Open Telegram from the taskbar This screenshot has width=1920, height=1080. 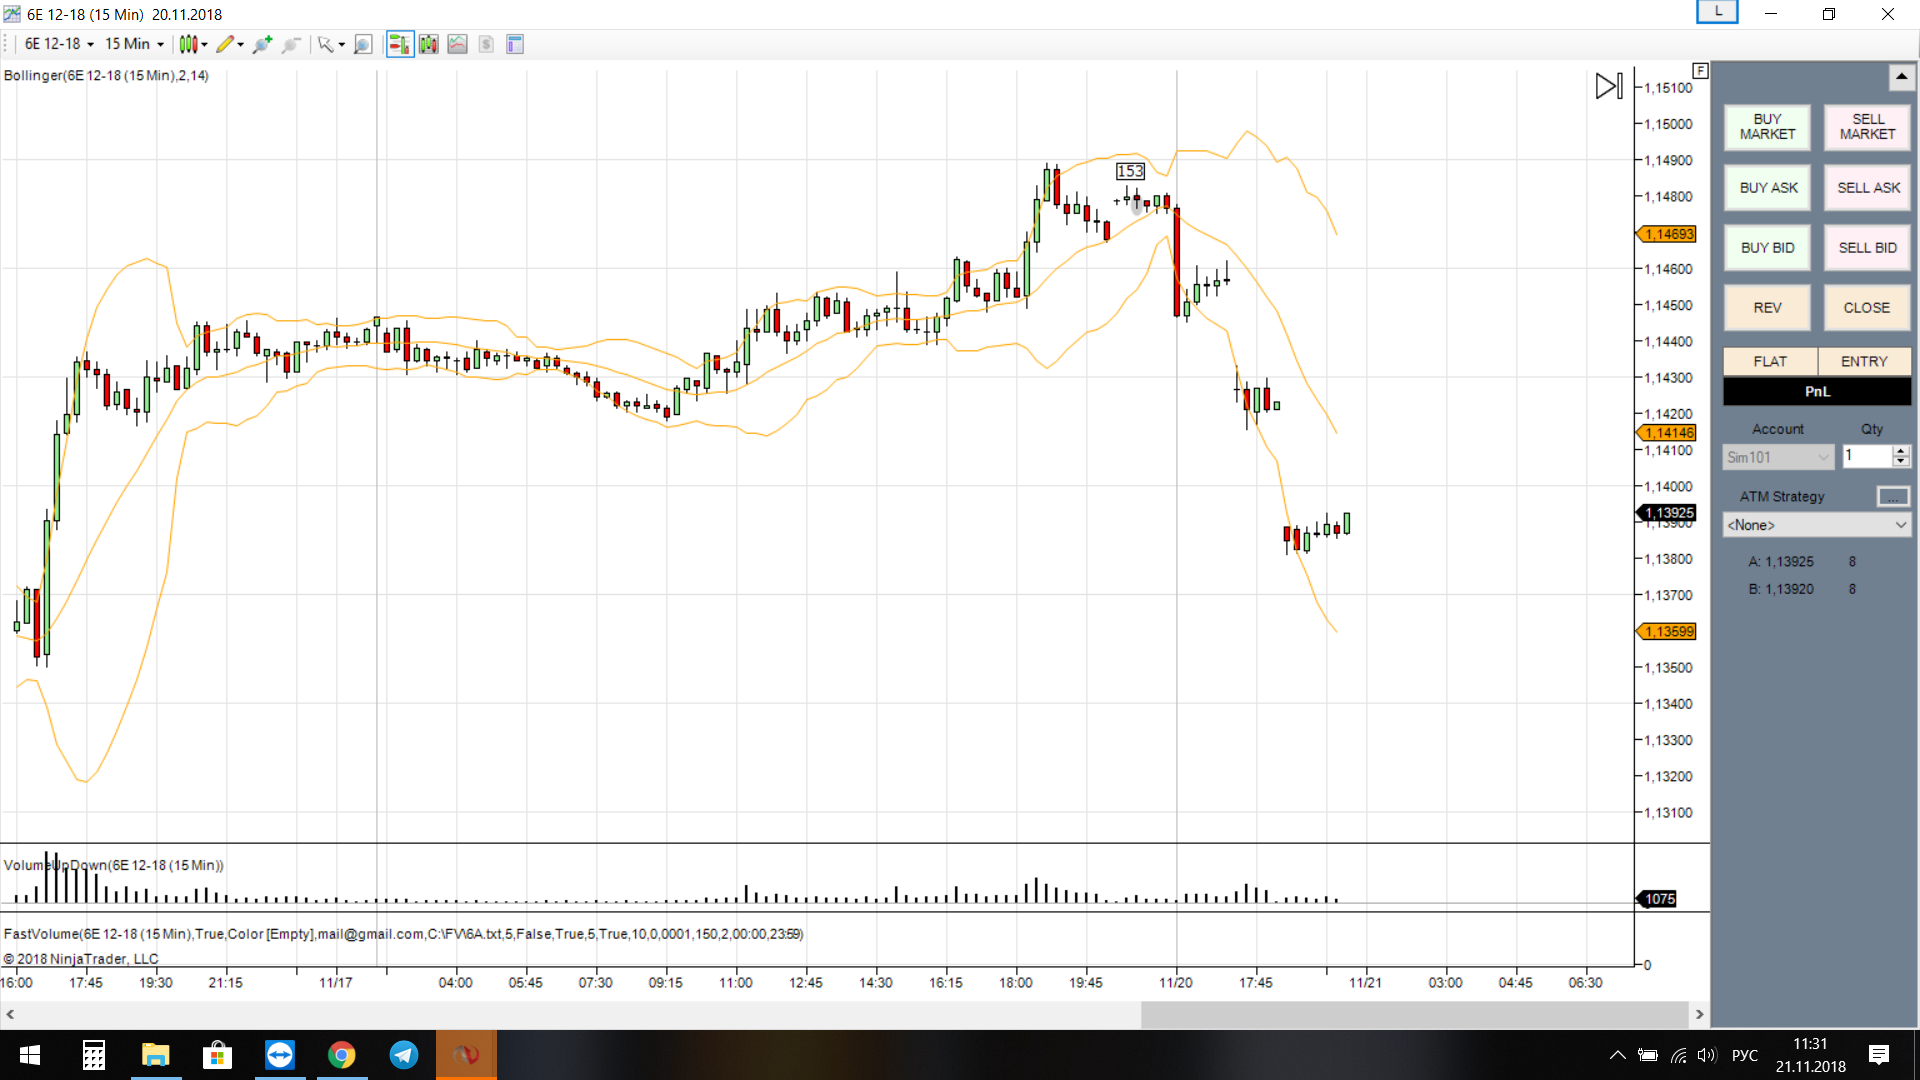(404, 1055)
